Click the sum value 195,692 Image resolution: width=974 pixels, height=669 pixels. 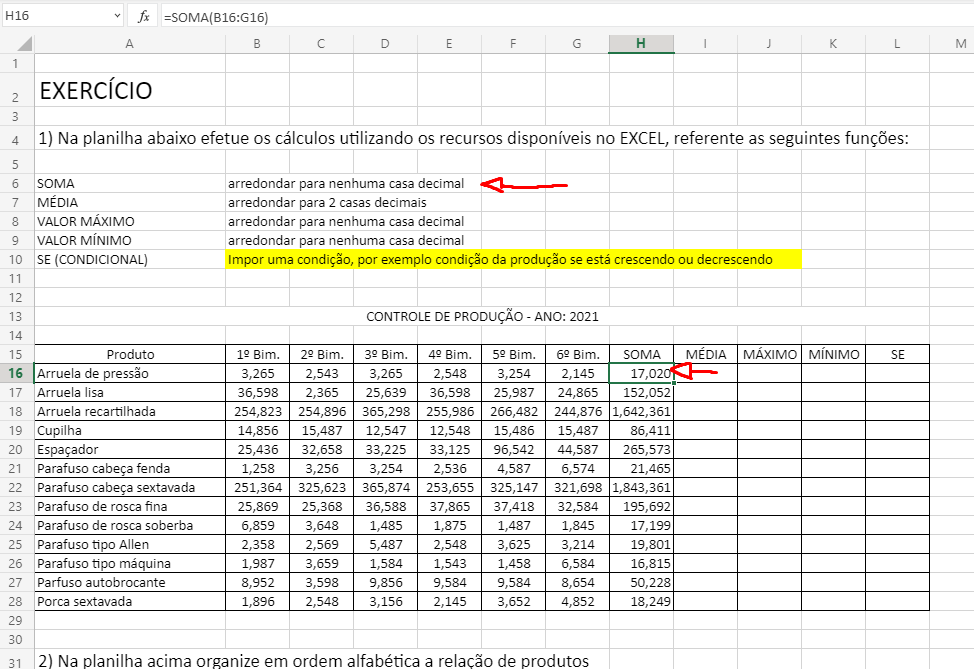coord(642,506)
